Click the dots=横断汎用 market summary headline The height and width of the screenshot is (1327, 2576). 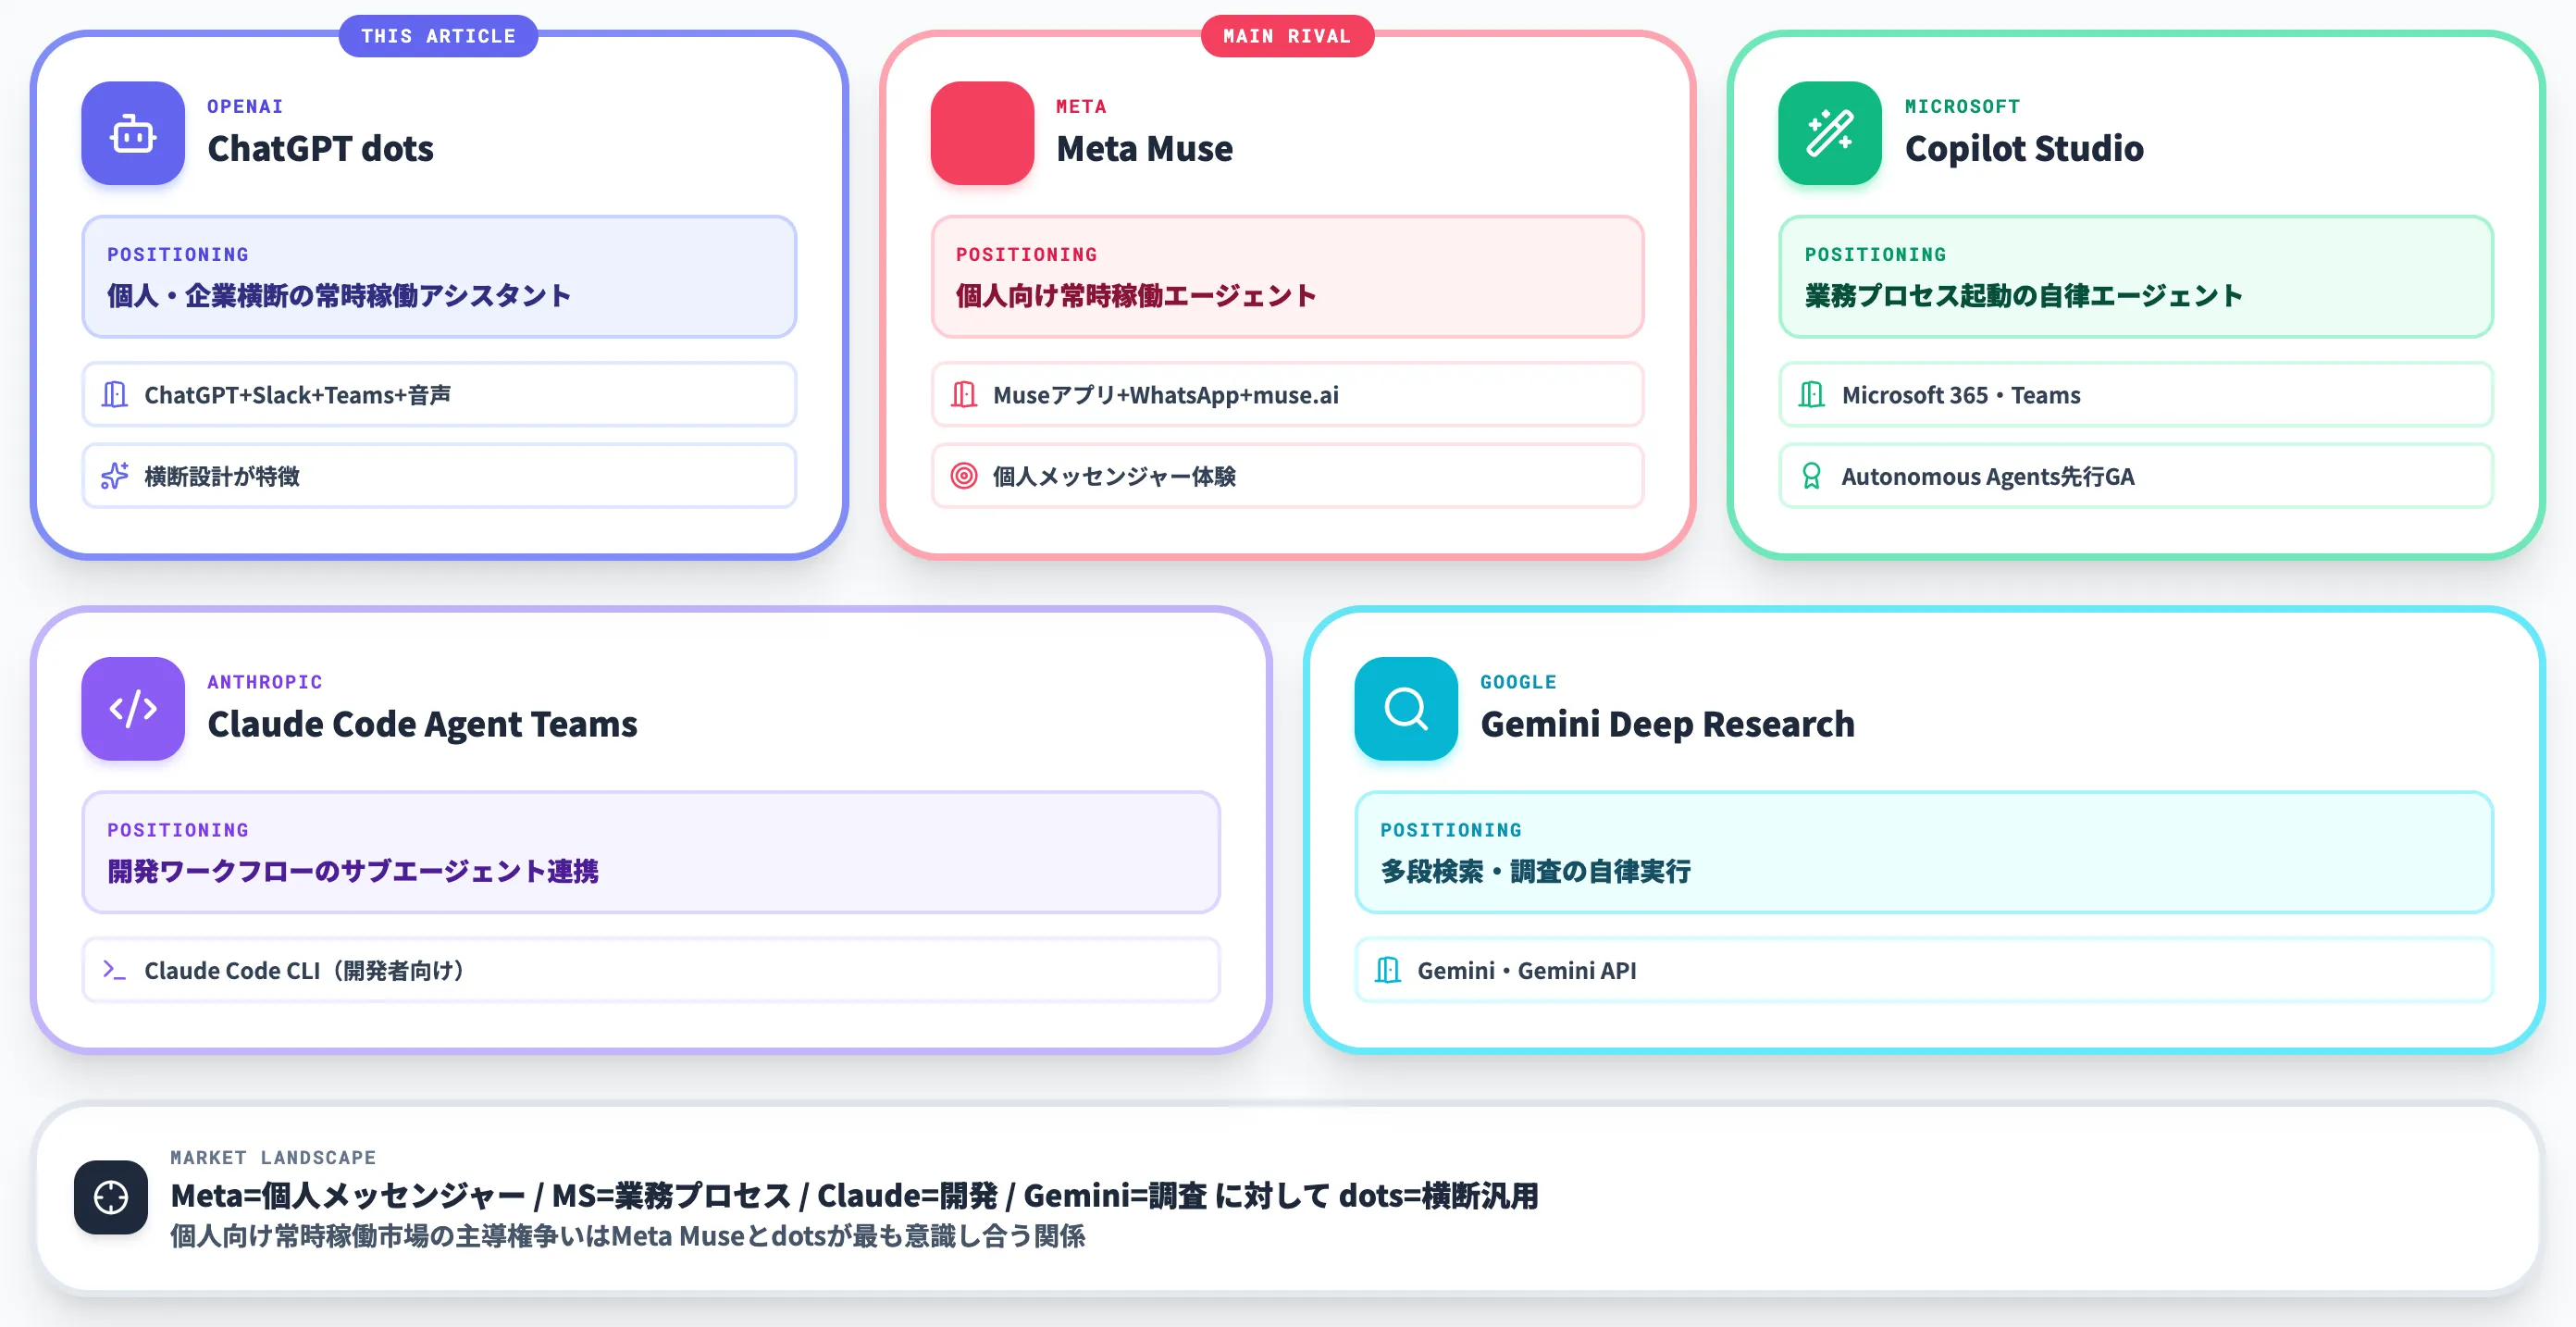coord(854,1195)
